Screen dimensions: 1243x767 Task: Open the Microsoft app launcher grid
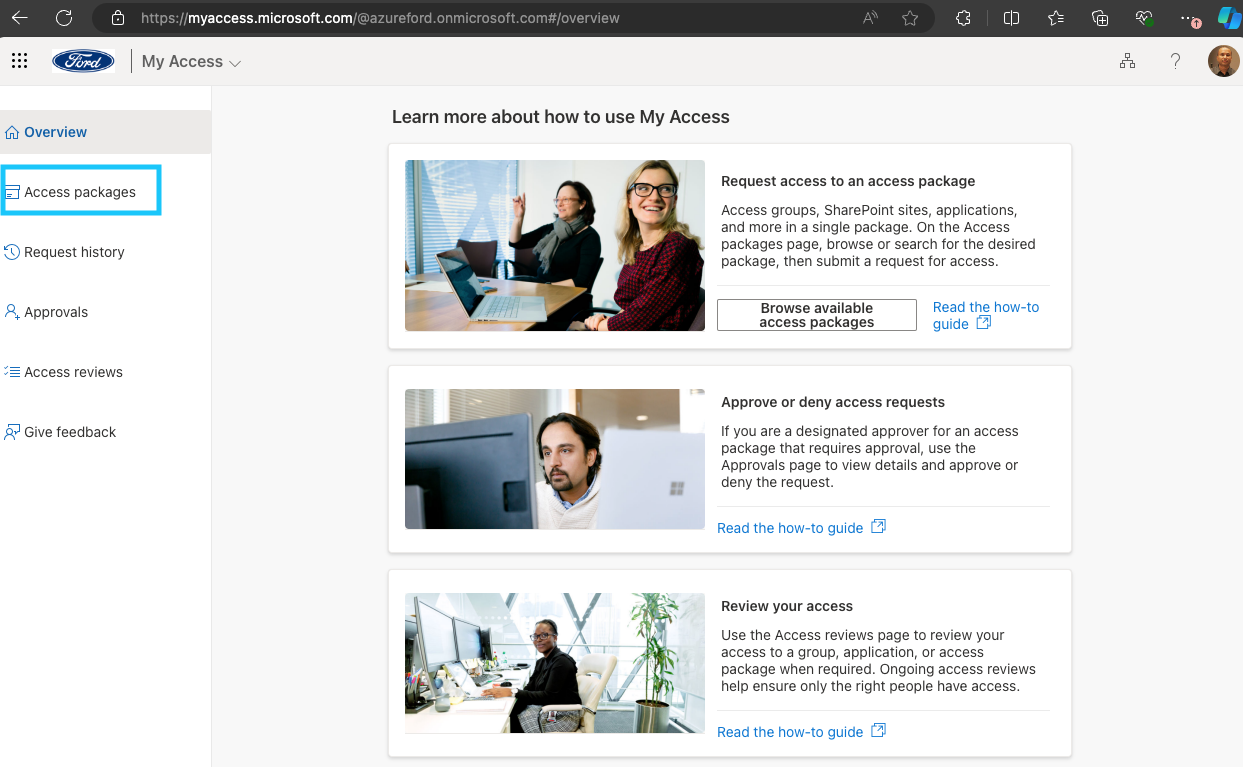tap(19, 61)
